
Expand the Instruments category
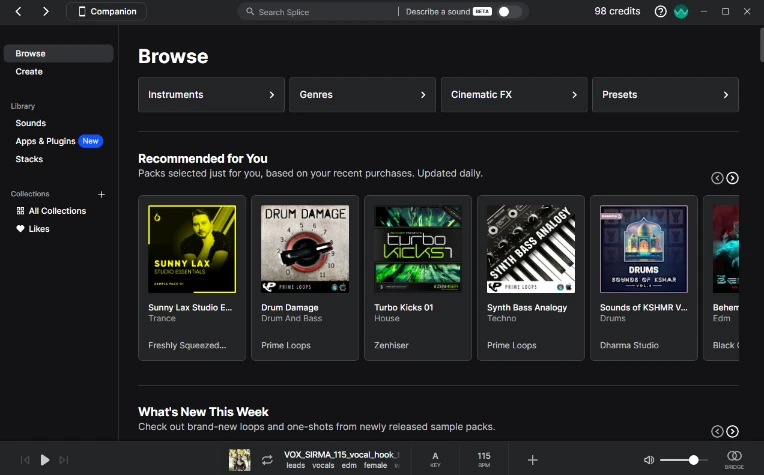tap(211, 95)
